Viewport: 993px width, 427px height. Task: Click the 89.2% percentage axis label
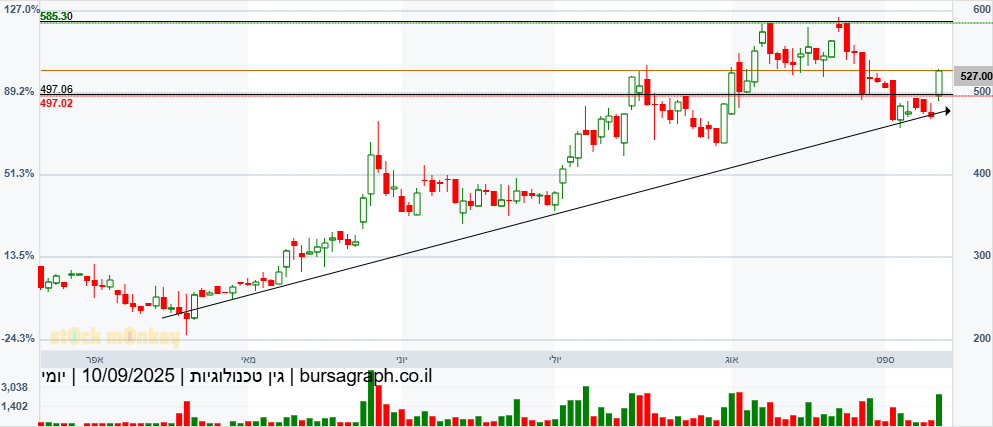(20, 92)
